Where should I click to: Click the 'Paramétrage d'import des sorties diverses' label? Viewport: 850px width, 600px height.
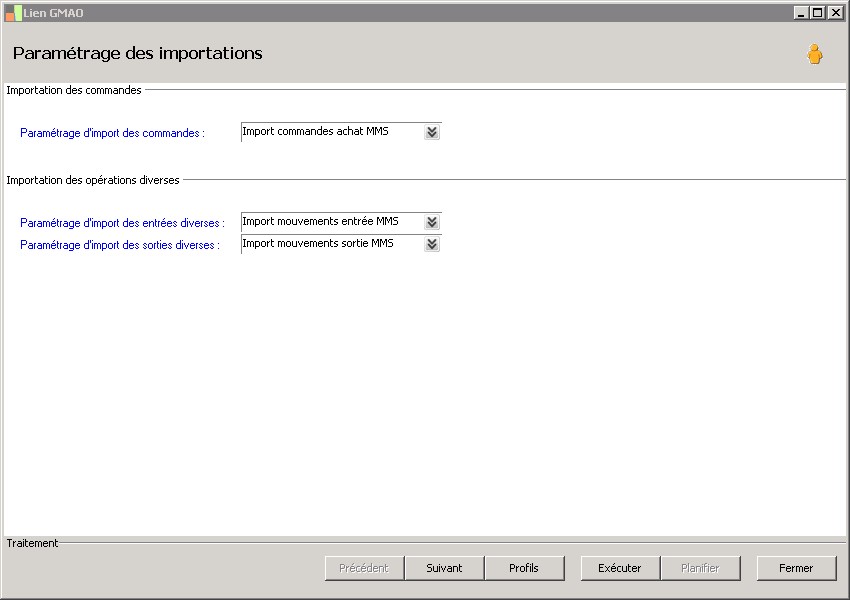pyautogui.click(x=120, y=245)
